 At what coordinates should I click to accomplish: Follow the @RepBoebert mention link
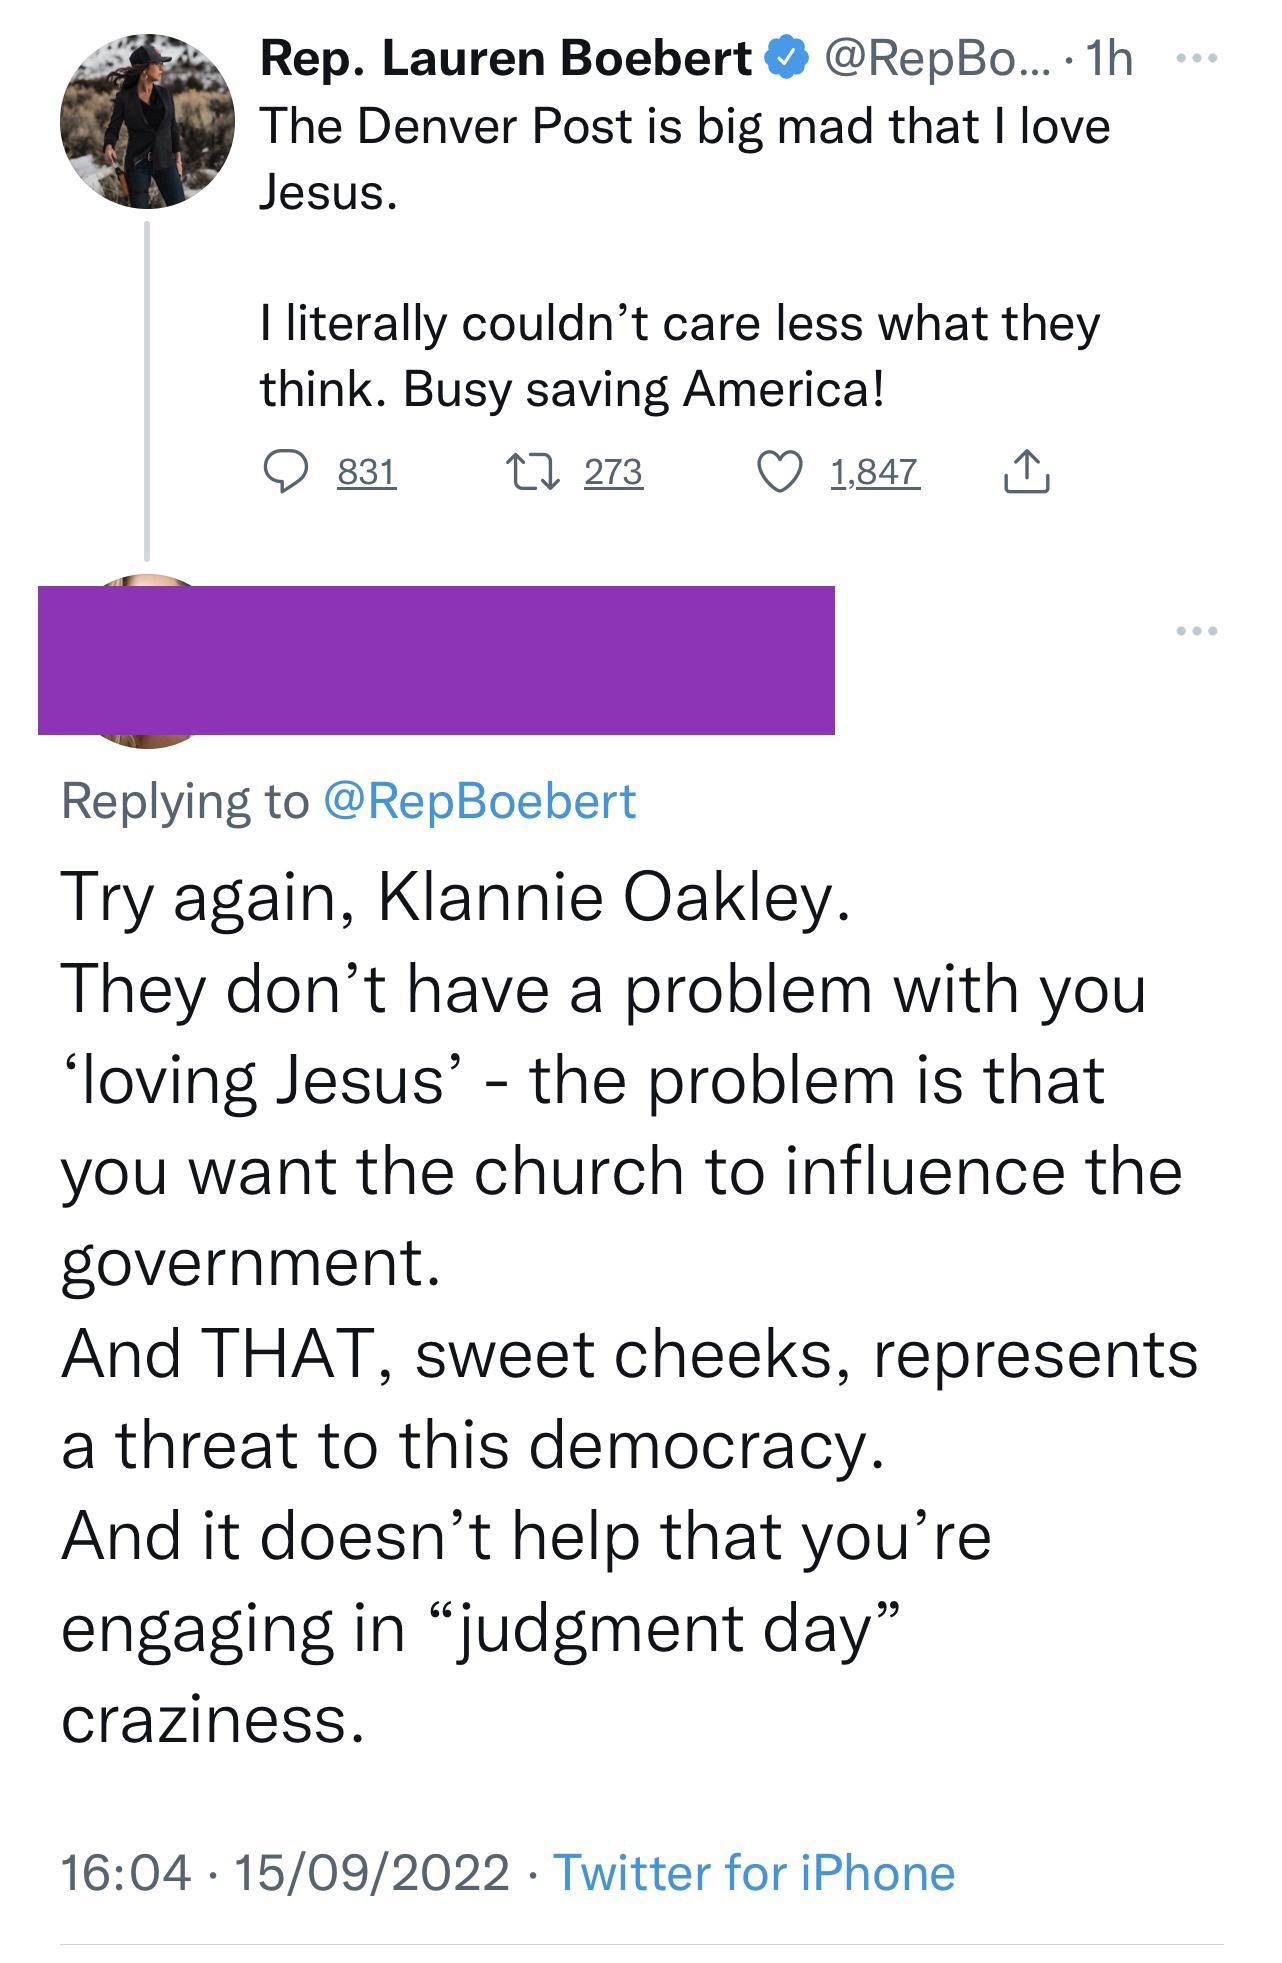pyautogui.click(x=479, y=801)
